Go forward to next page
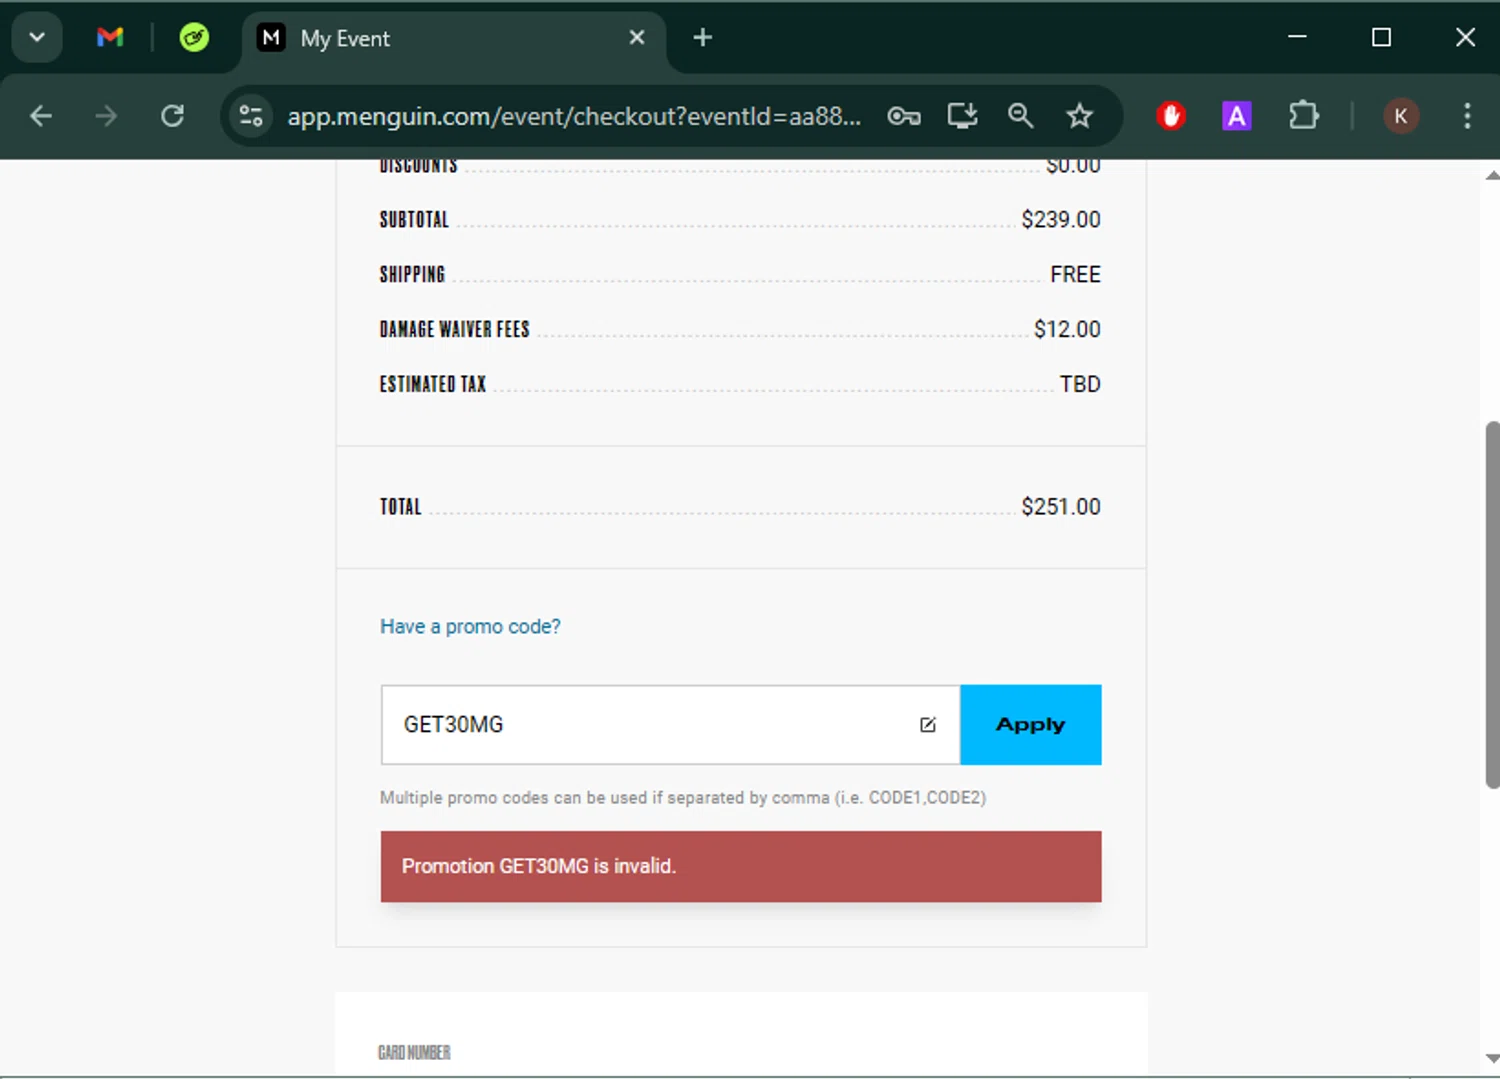1500x1079 pixels. pyautogui.click(x=106, y=116)
